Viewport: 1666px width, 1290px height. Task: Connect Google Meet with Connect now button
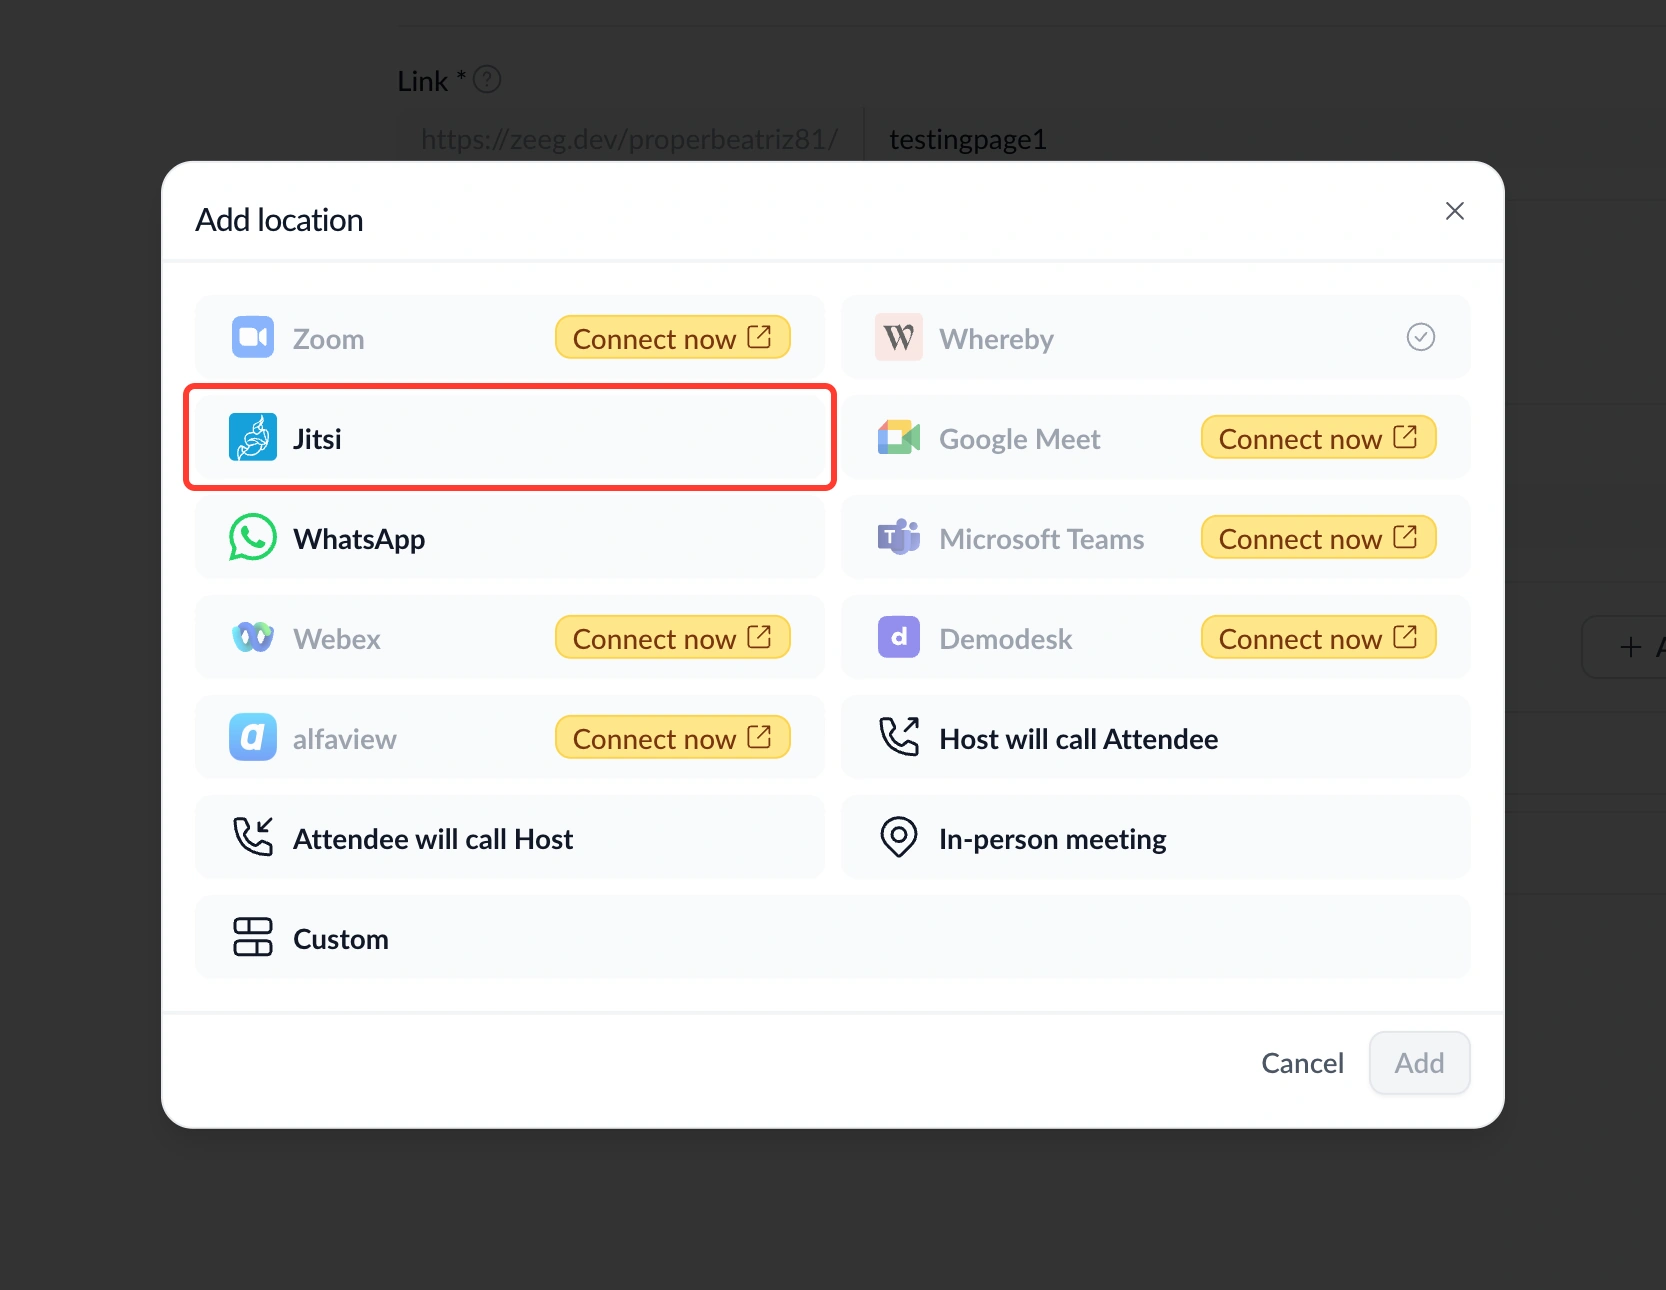tap(1319, 438)
